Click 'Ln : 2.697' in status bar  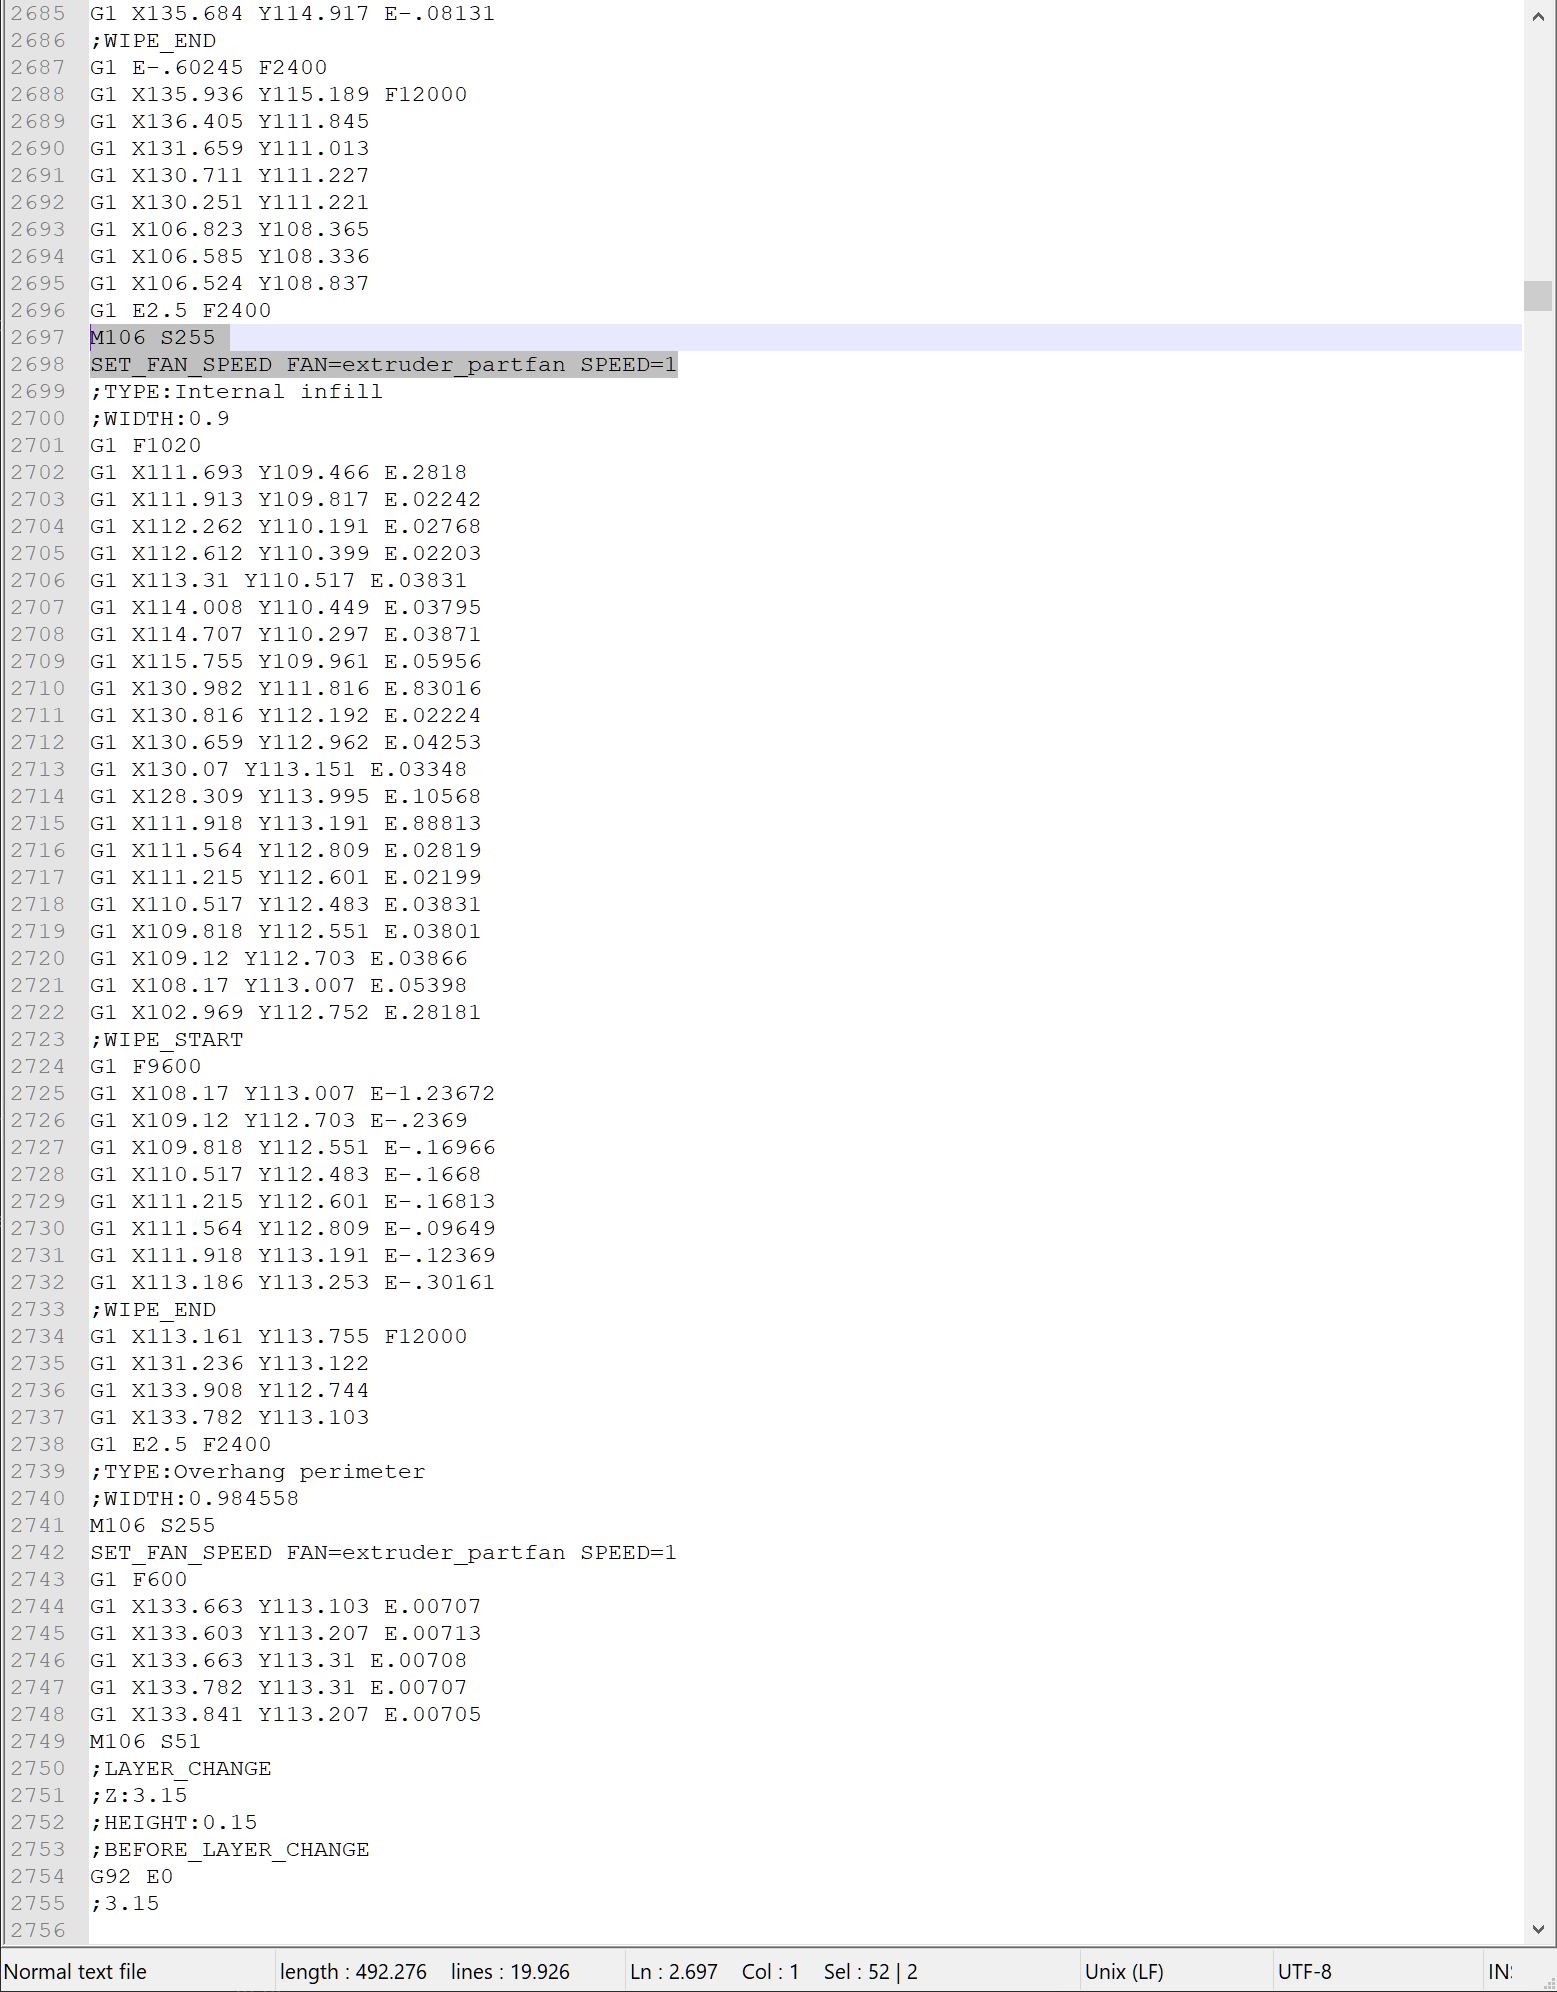pos(674,1971)
